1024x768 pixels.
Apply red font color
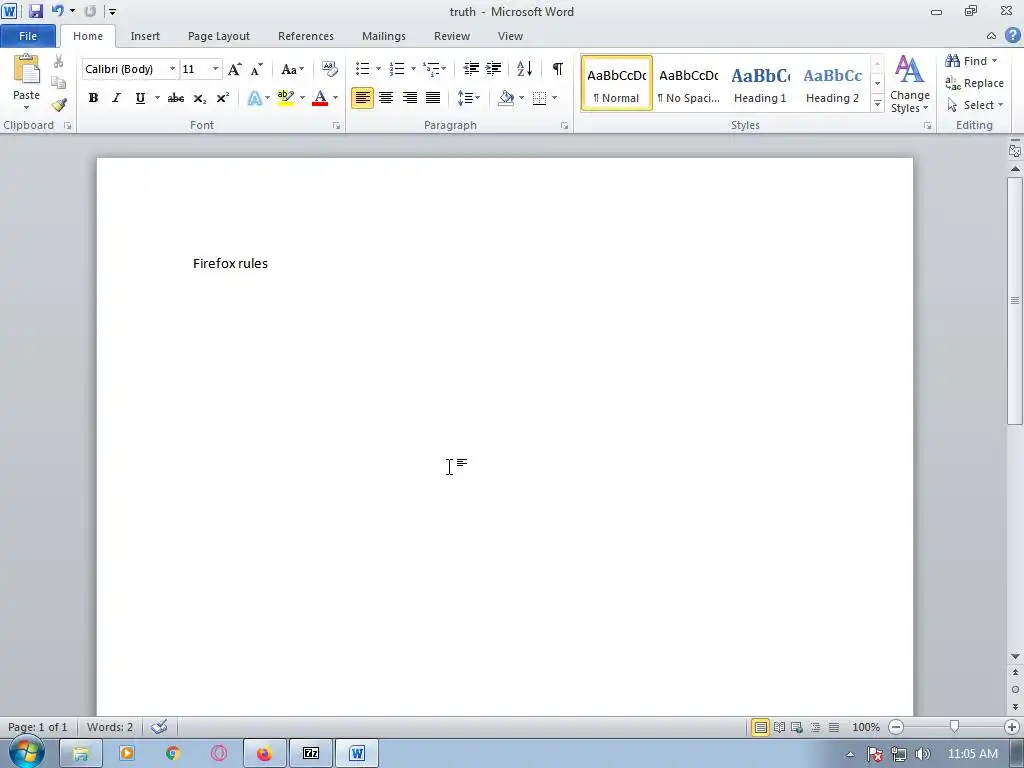320,98
